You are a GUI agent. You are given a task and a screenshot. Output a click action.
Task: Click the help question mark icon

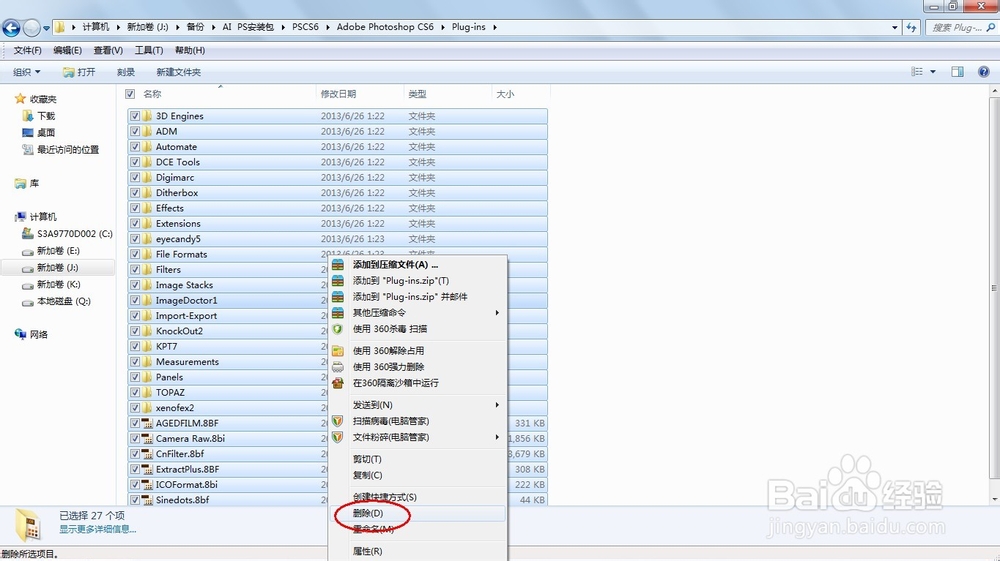984,71
